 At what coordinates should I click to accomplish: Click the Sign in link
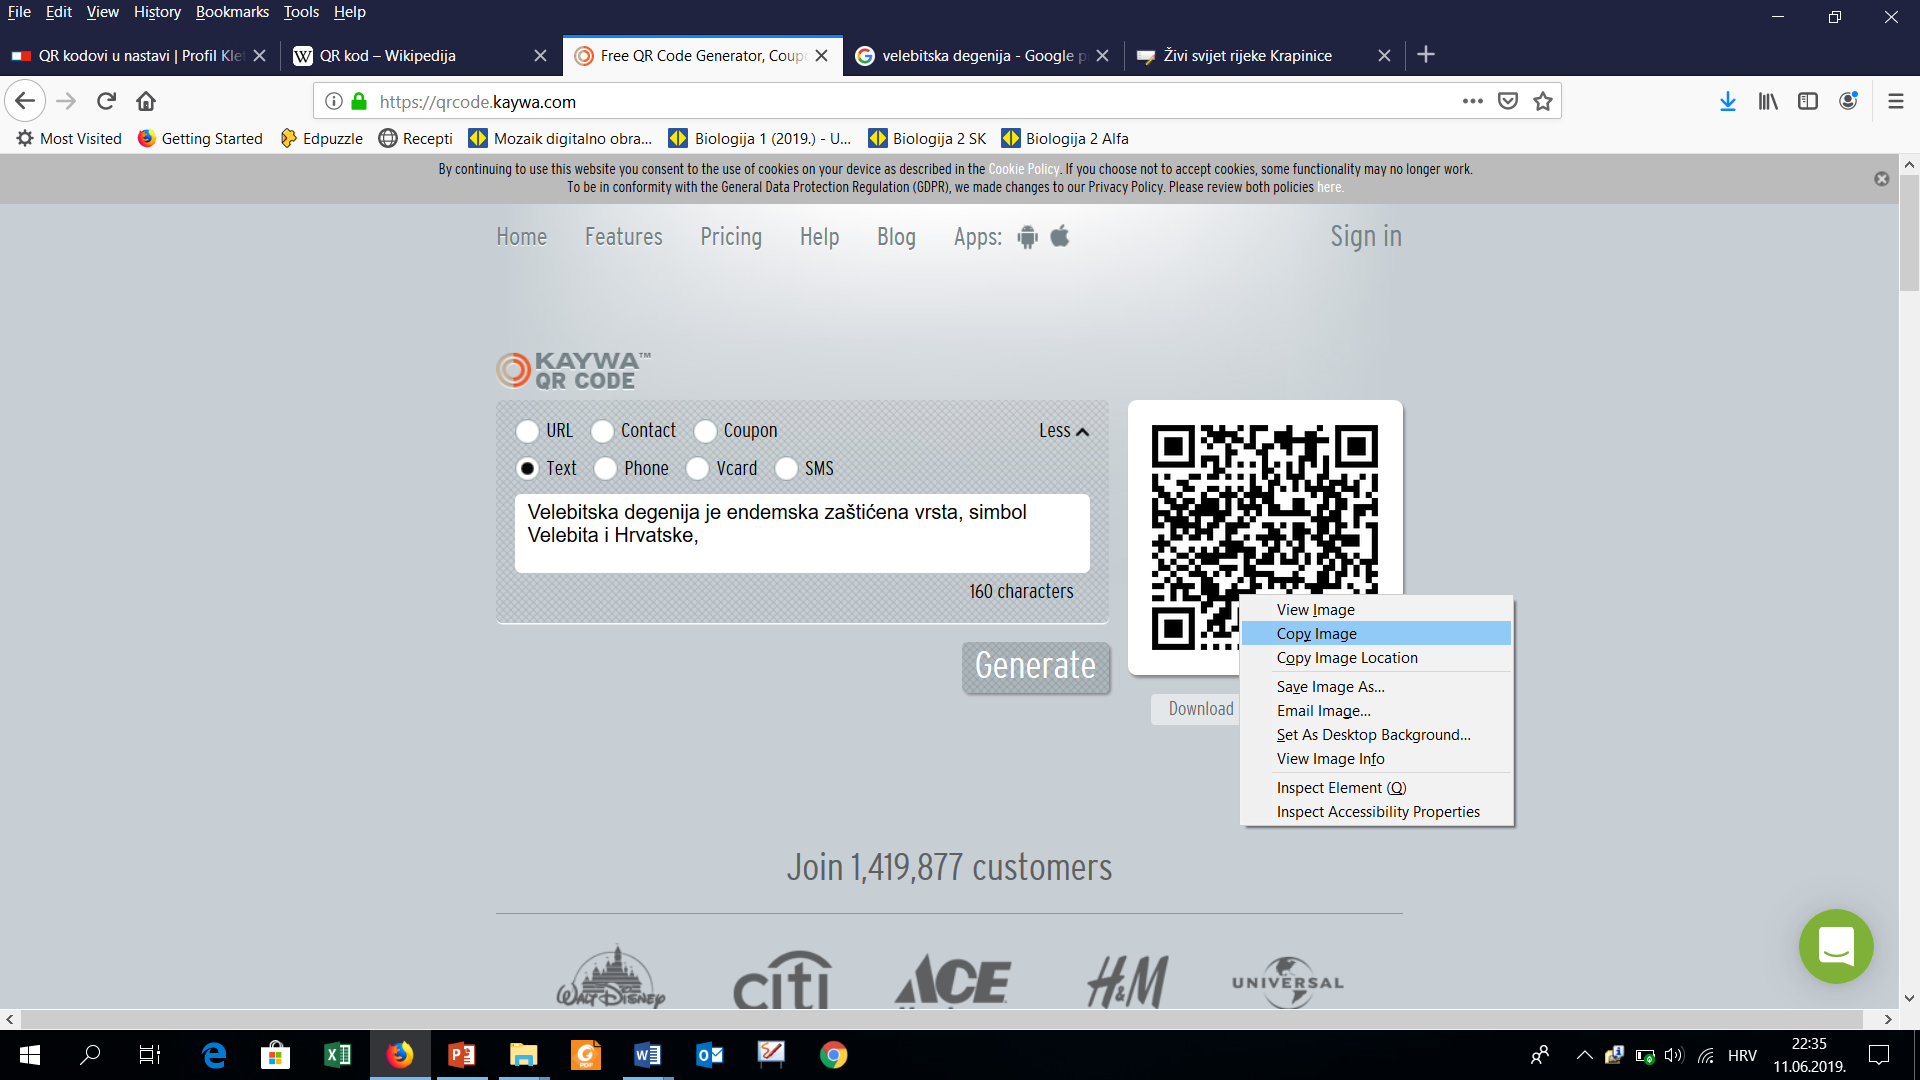coord(1365,236)
